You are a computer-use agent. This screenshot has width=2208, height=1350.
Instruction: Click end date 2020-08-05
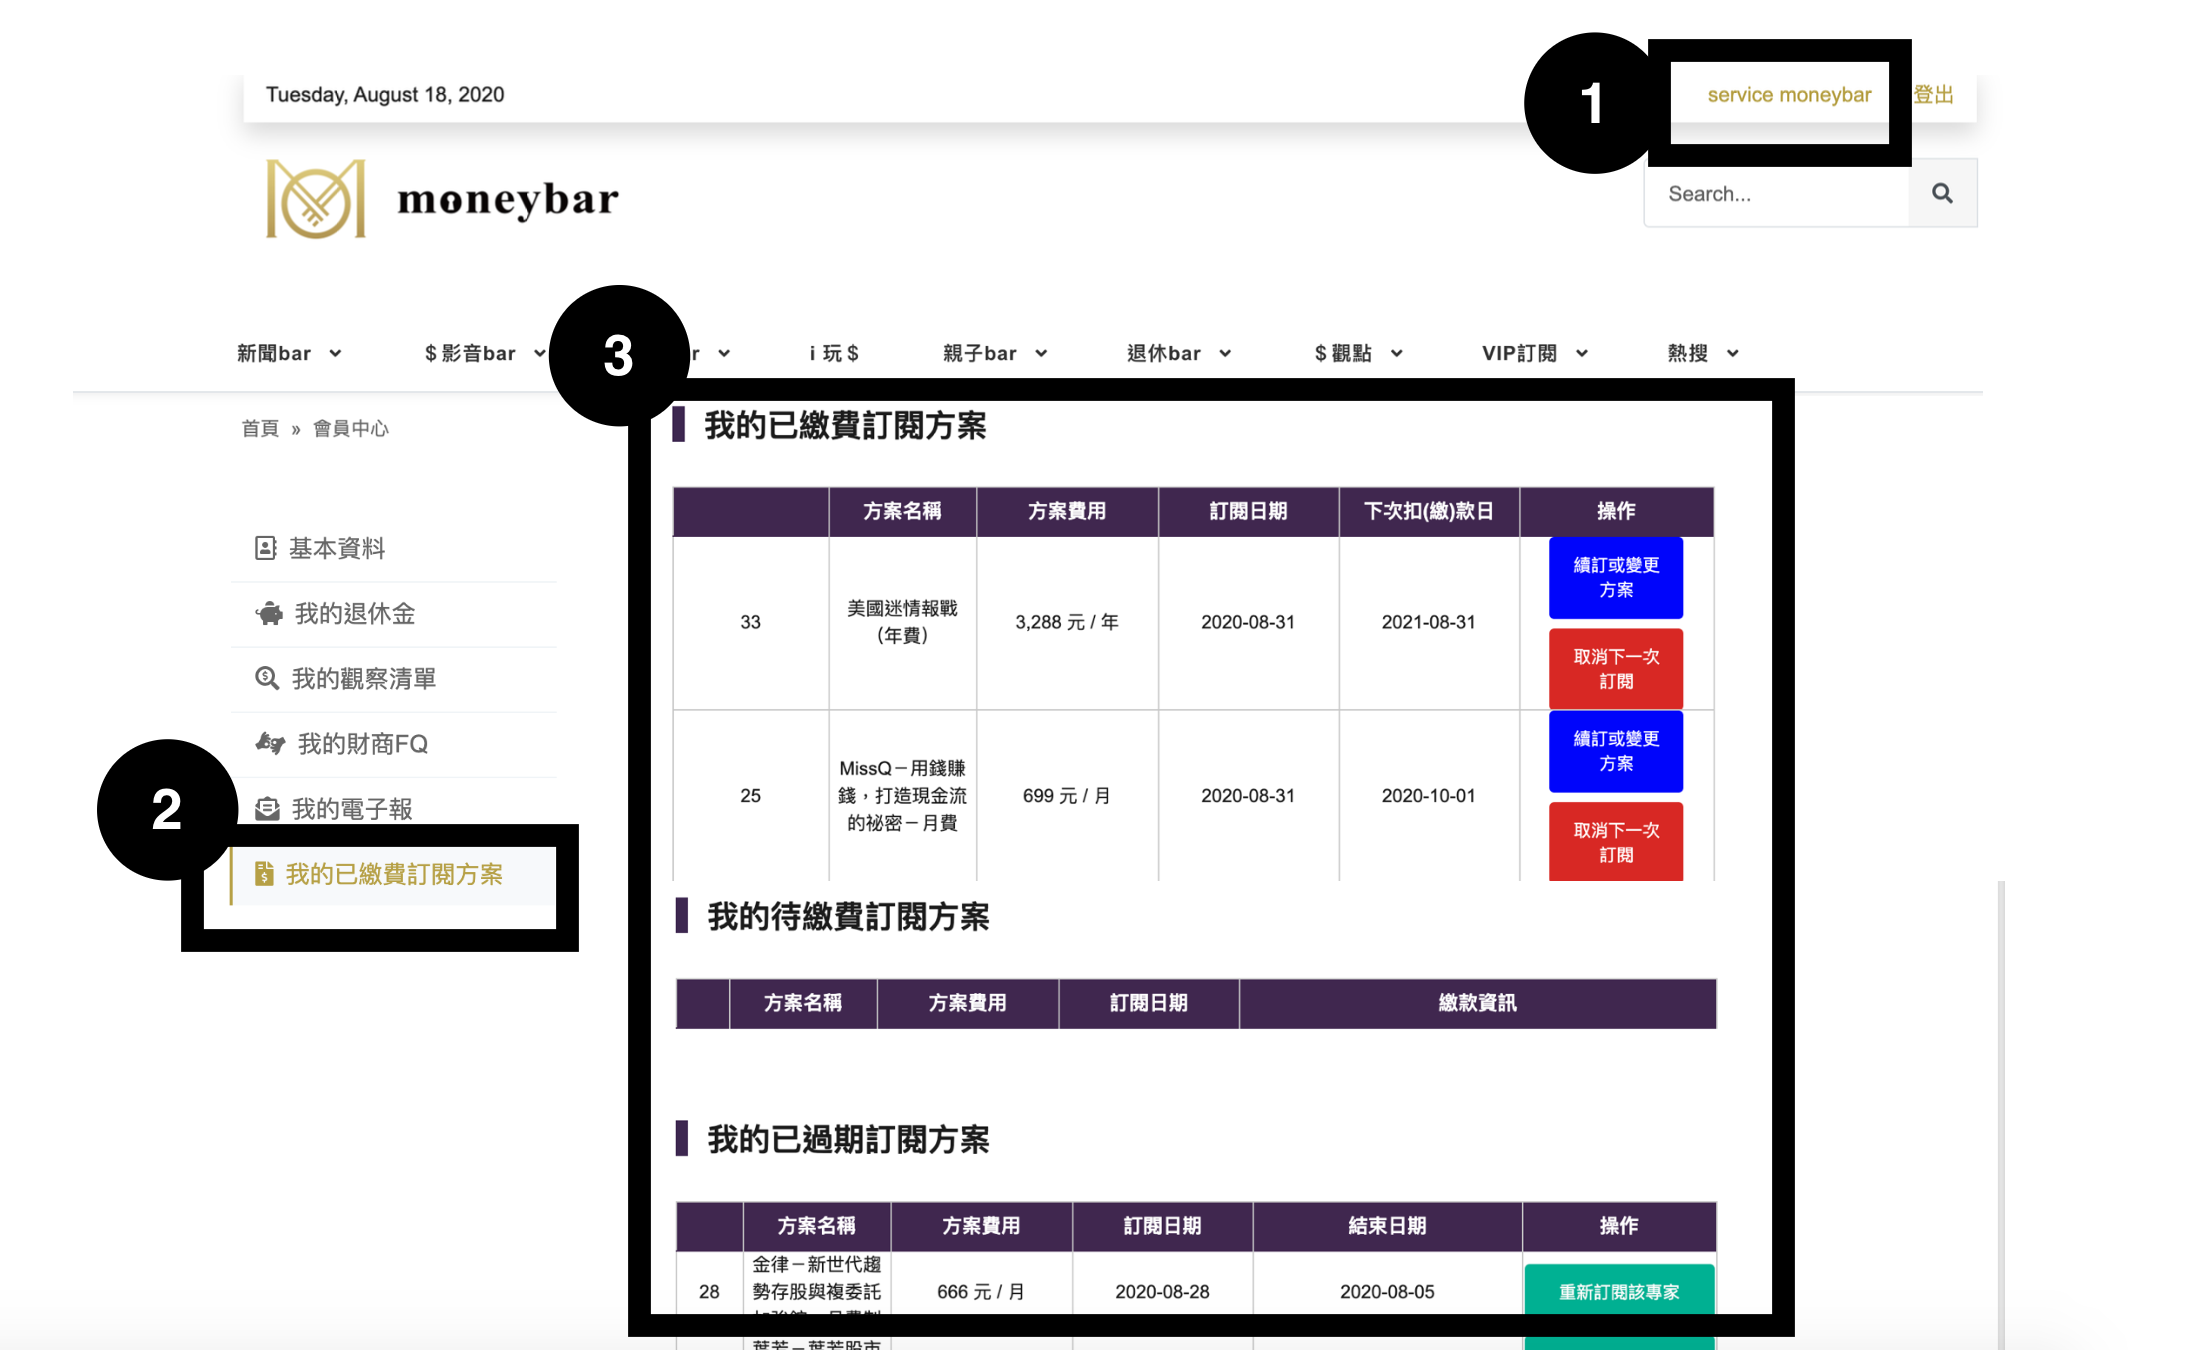pyautogui.click(x=1387, y=1291)
